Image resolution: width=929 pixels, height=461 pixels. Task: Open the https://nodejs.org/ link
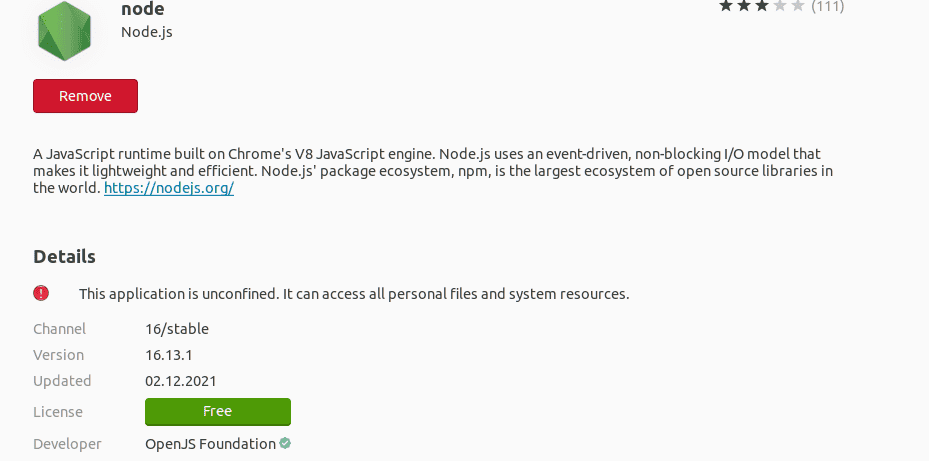click(x=169, y=188)
